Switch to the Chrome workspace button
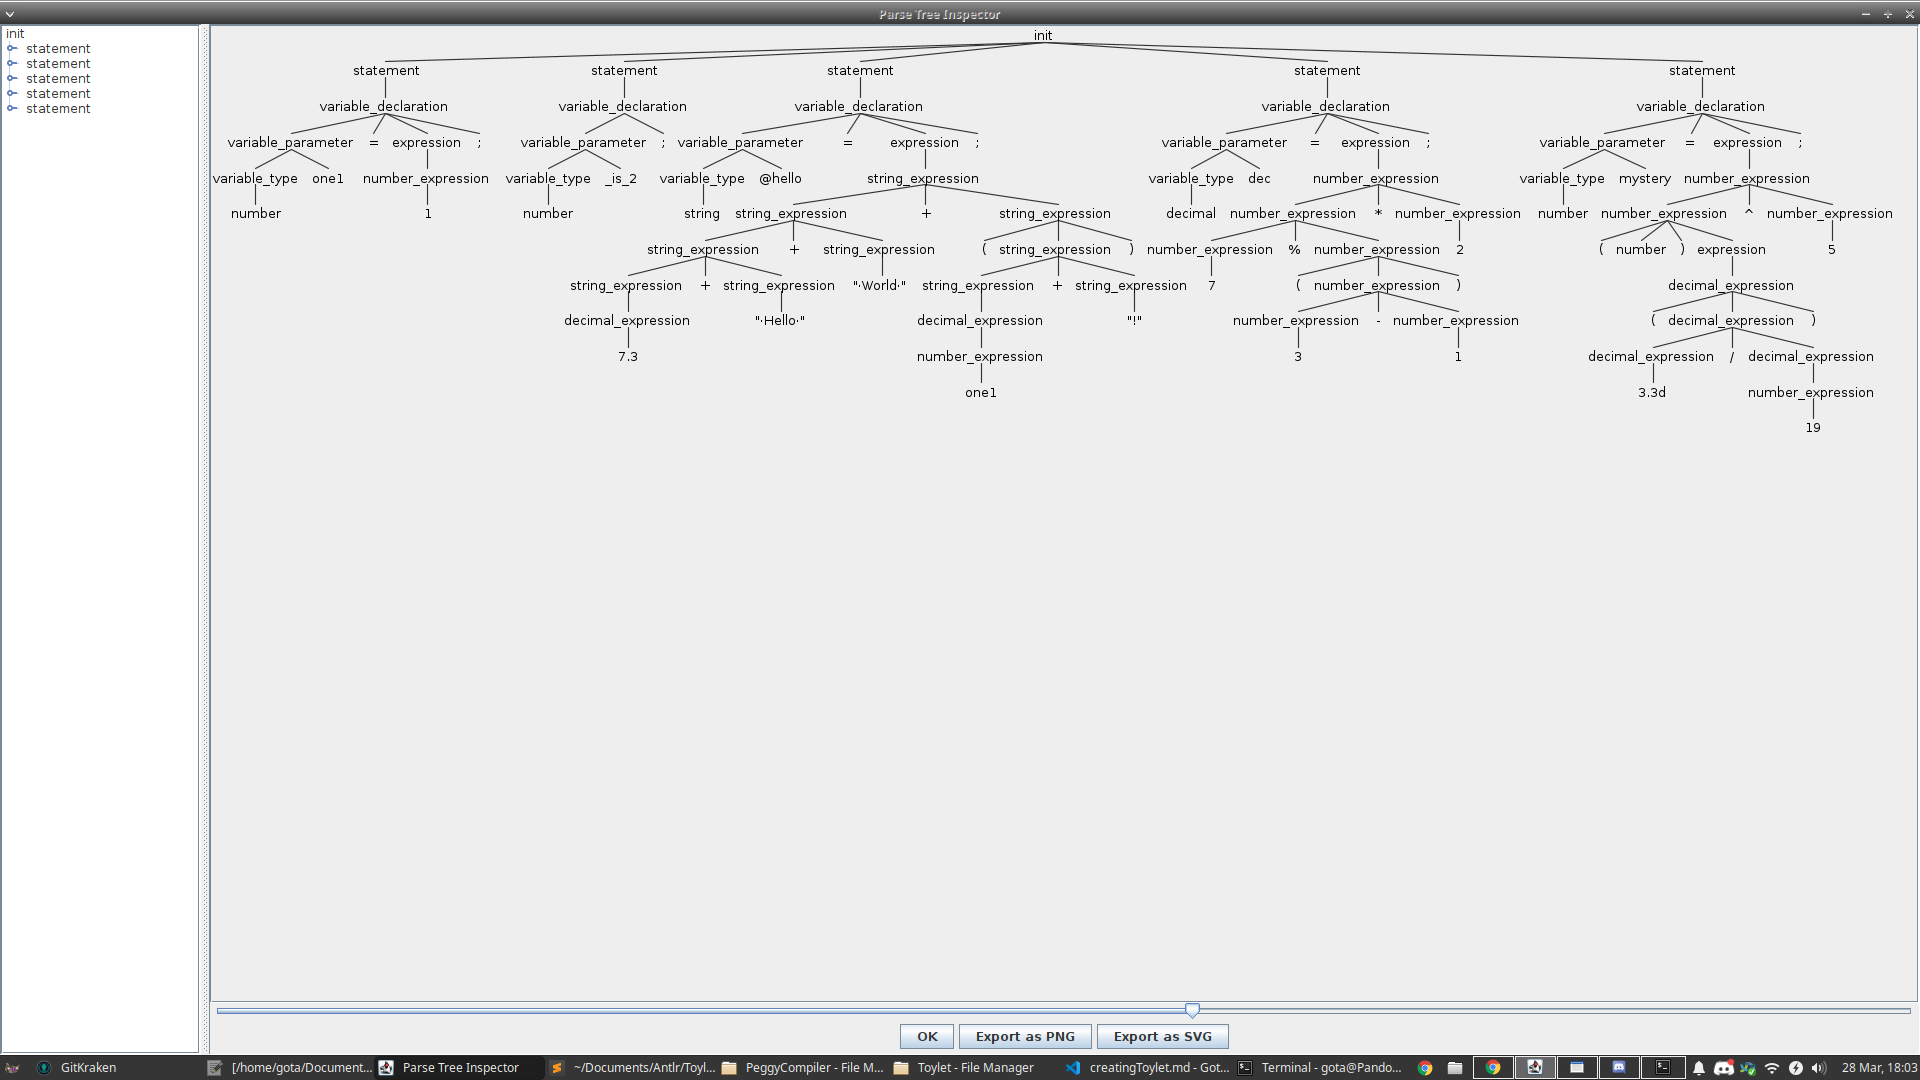 point(1492,1067)
